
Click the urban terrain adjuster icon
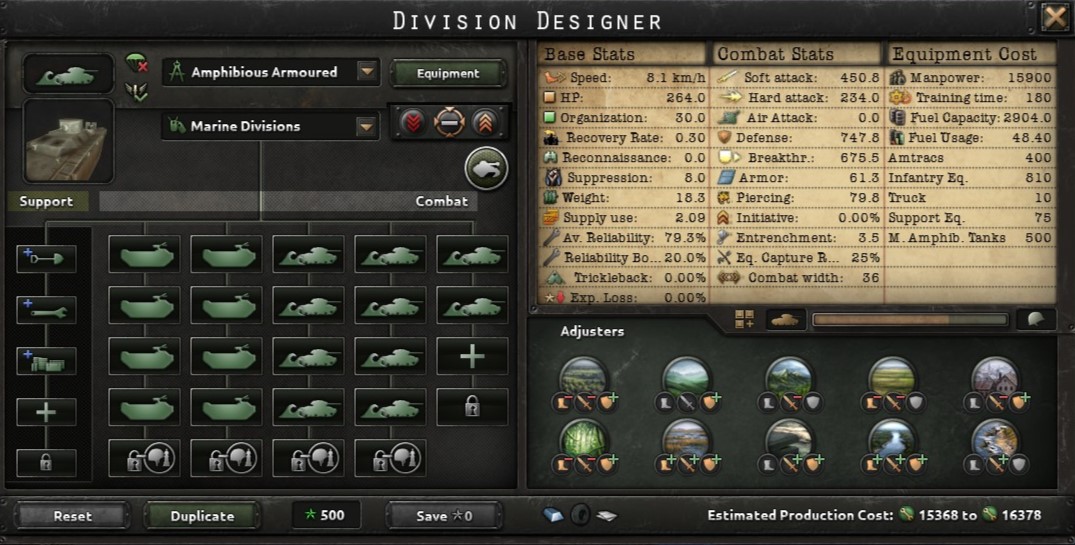click(994, 377)
